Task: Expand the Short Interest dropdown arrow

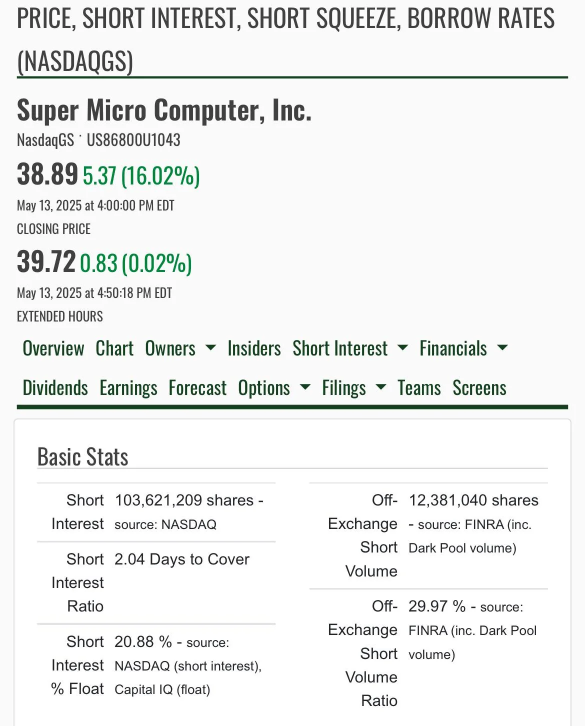Action: 403,348
